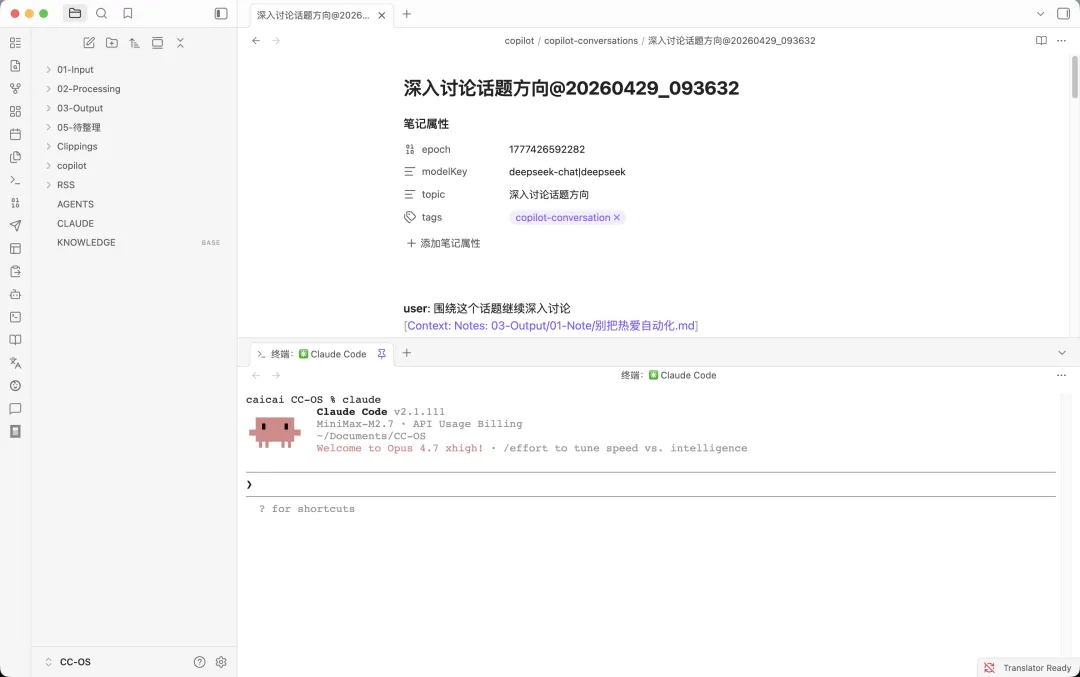Open the daily note calendar icon in ribbon
The height and width of the screenshot is (677, 1080).
click(x=14, y=134)
